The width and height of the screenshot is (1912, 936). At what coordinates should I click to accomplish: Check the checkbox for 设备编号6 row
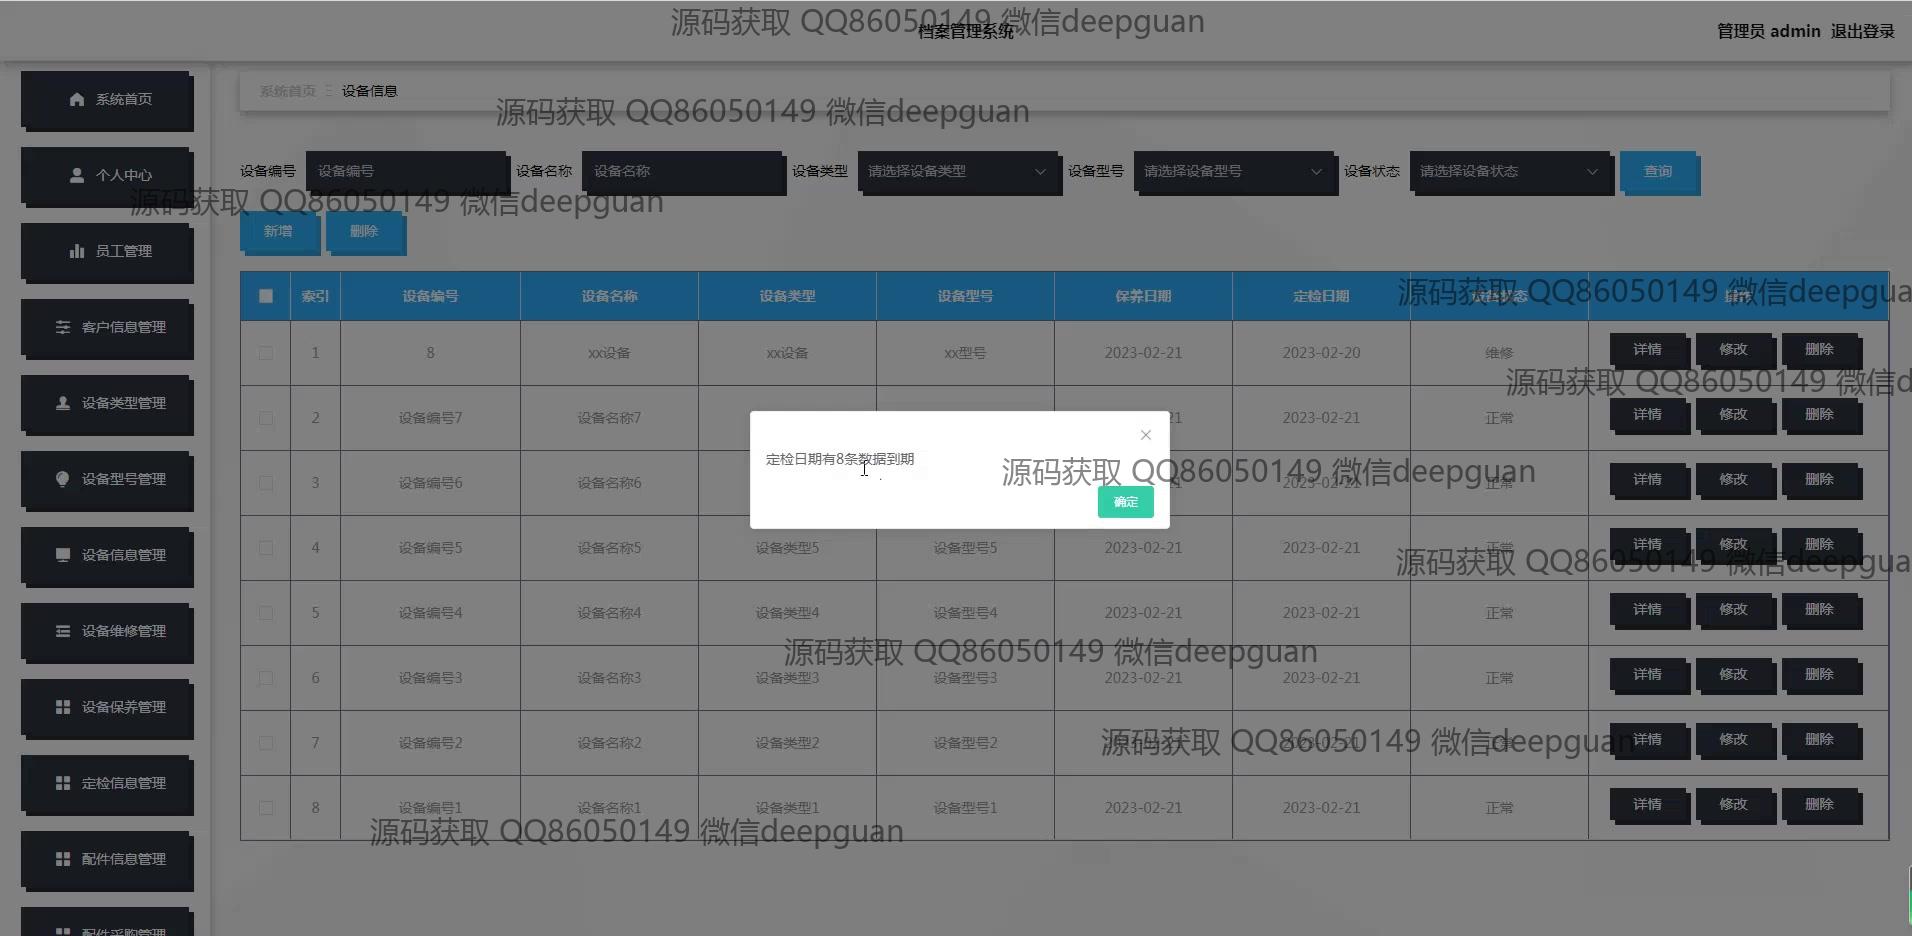click(266, 483)
